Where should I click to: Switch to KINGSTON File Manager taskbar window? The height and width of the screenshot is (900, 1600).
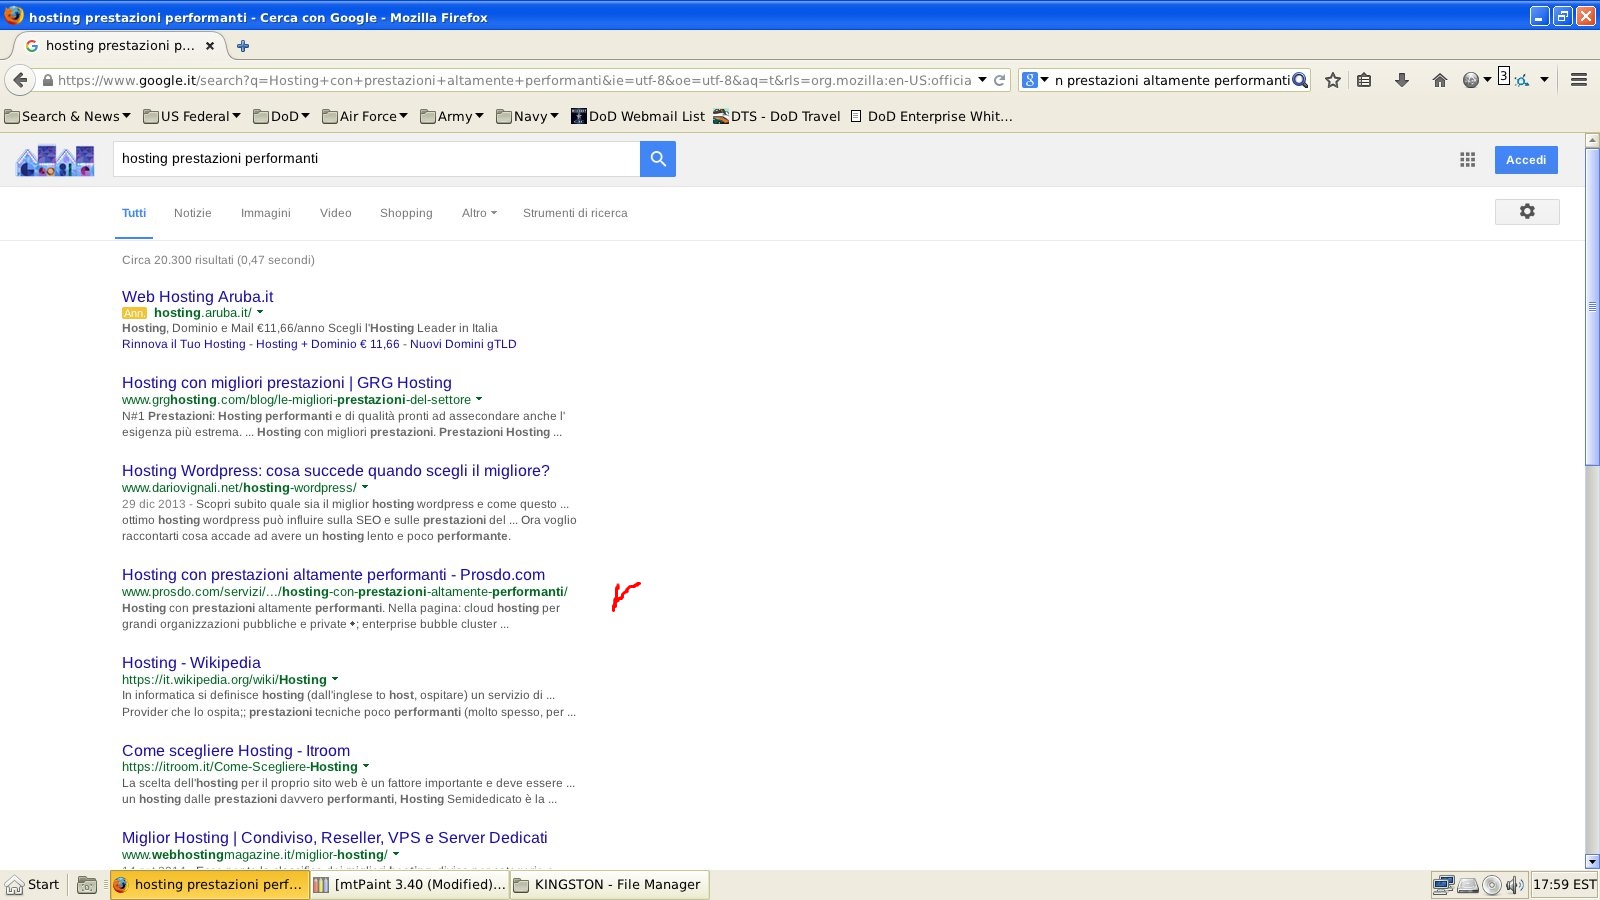pyautogui.click(x=610, y=885)
